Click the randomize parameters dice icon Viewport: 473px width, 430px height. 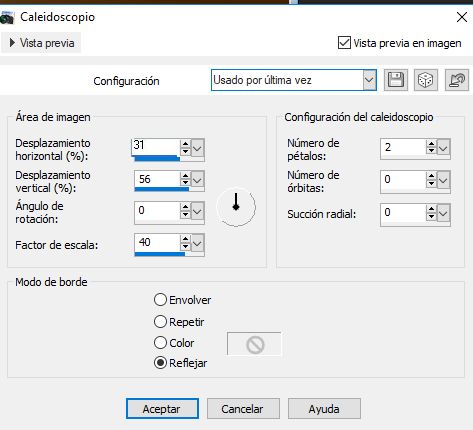[425, 80]
